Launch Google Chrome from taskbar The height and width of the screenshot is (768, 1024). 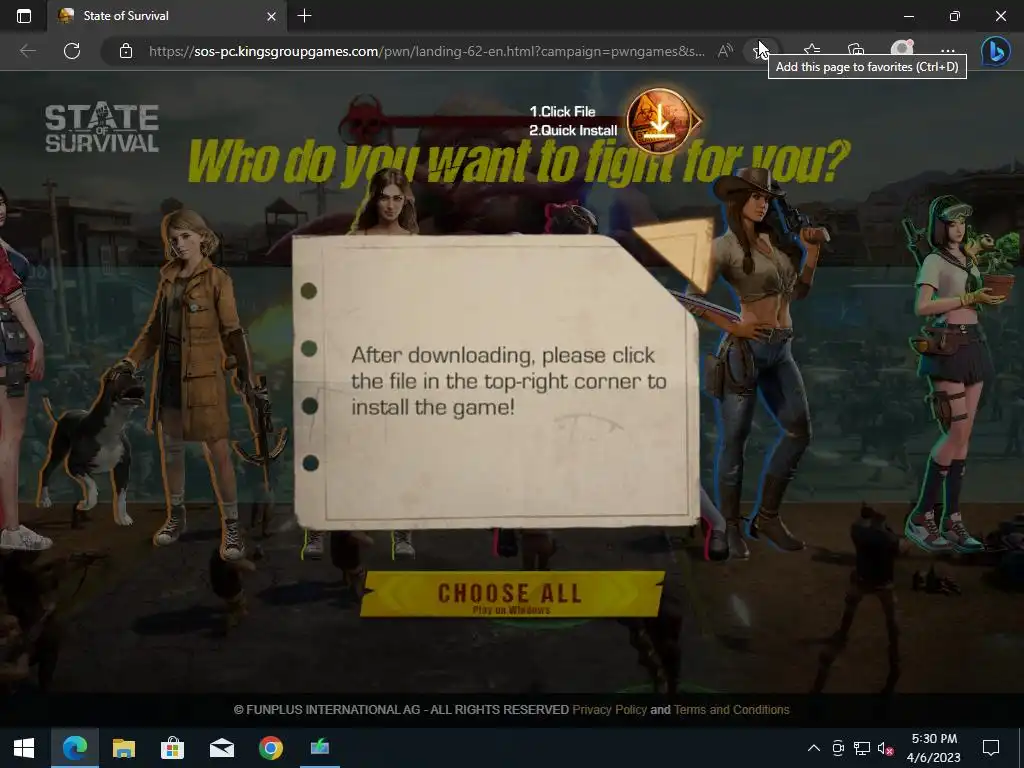[270, 748]
